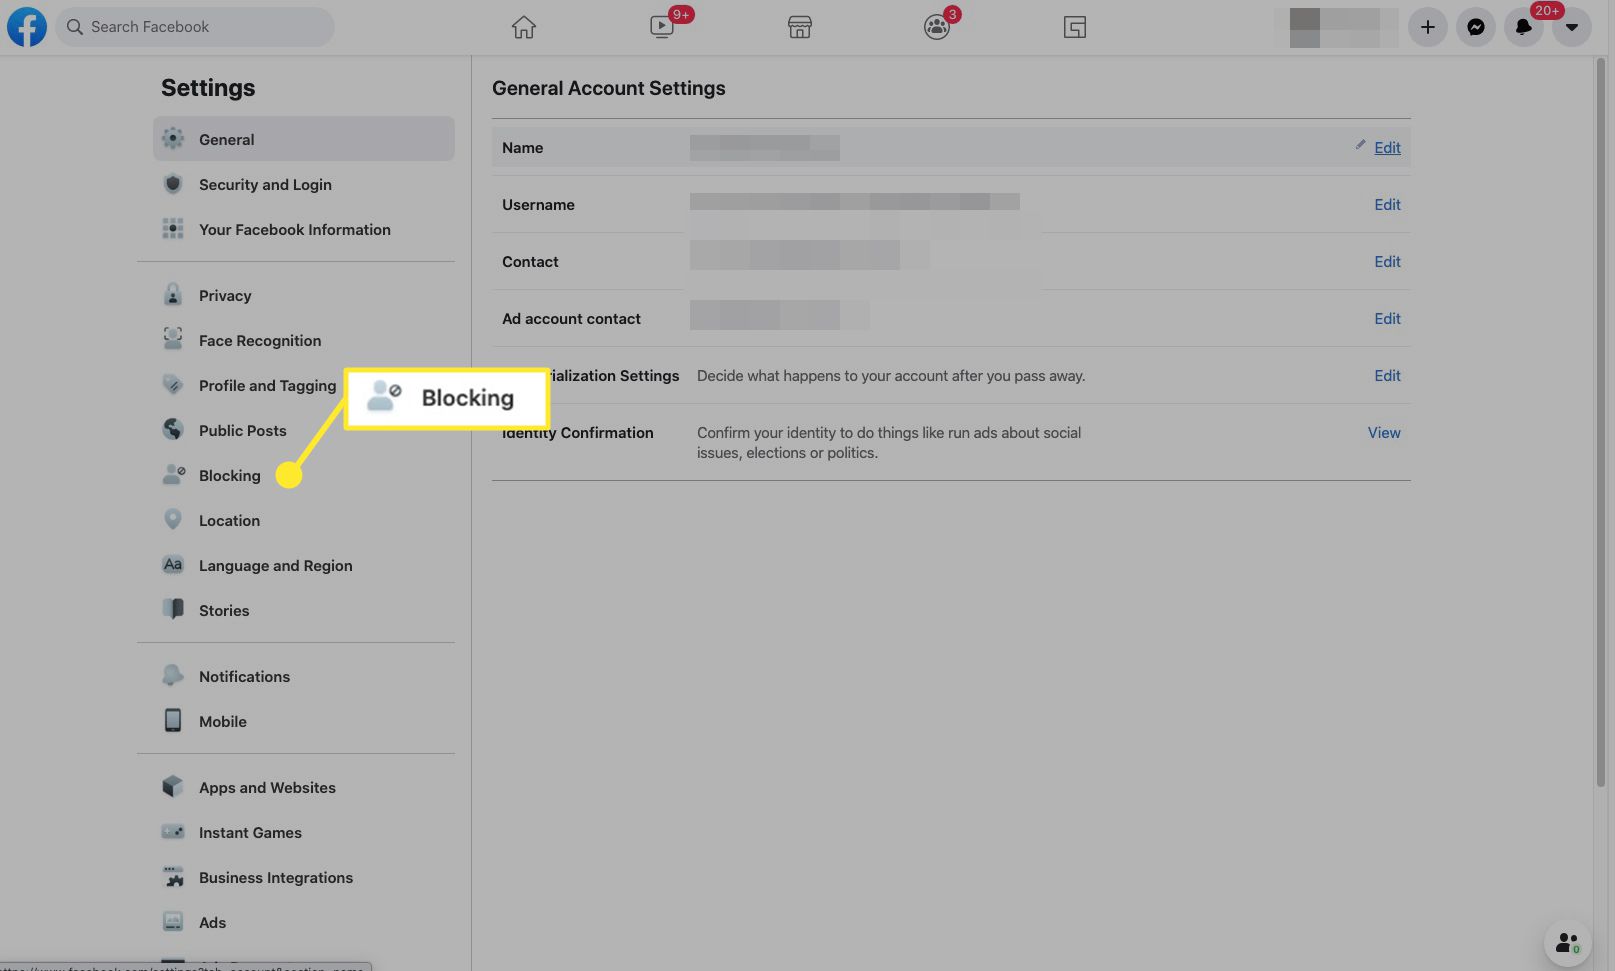Viewport: 1615px width, 971px height.
Task: Click the Location pin icon
Action: [x=173, y=520]
